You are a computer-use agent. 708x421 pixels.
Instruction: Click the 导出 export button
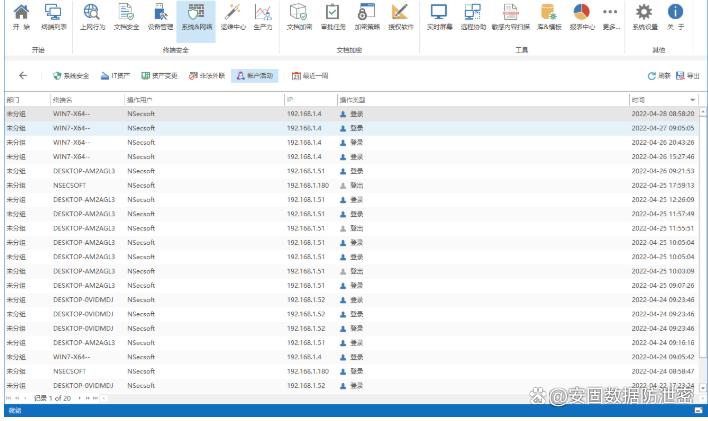(688, 76)
